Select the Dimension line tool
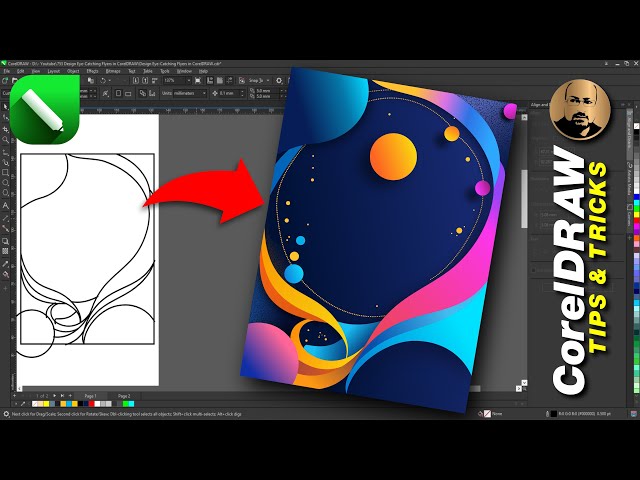This screenshot has width=640, height=480. pos(5,218)
